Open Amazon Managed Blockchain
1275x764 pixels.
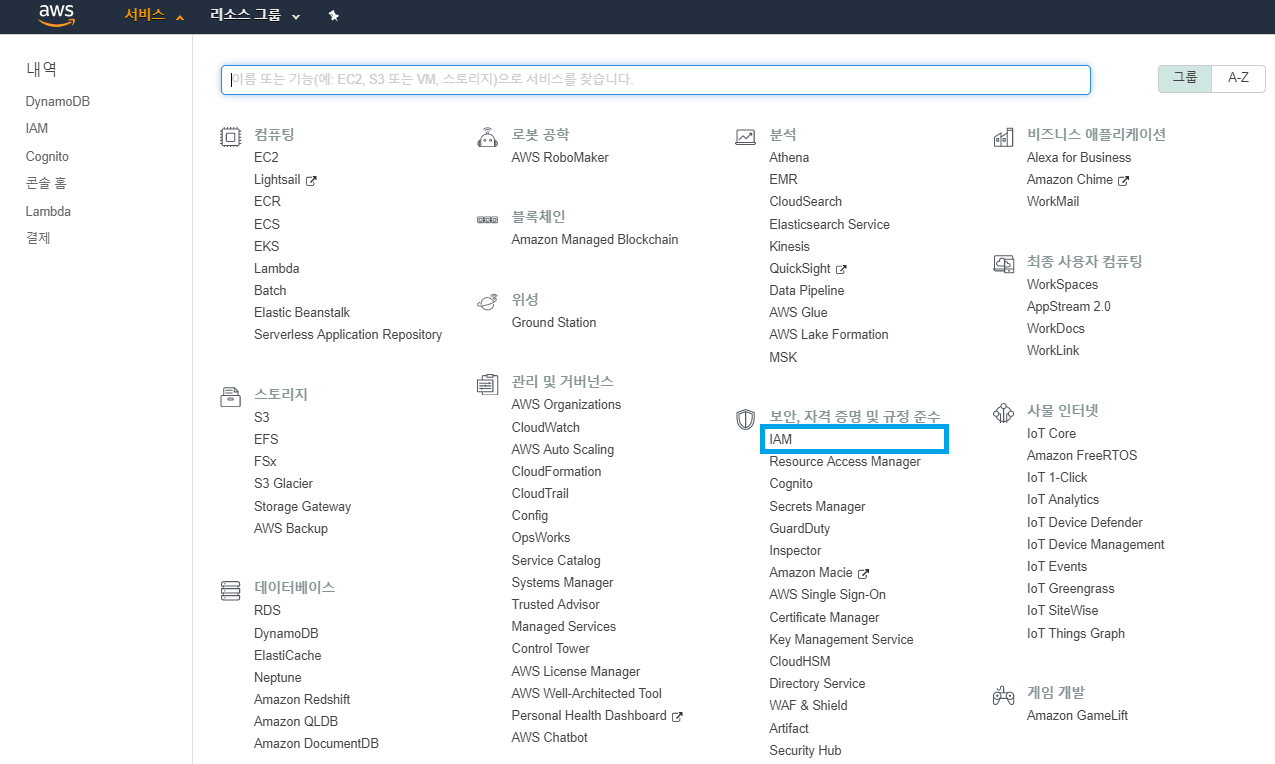[x=595, y=240]
